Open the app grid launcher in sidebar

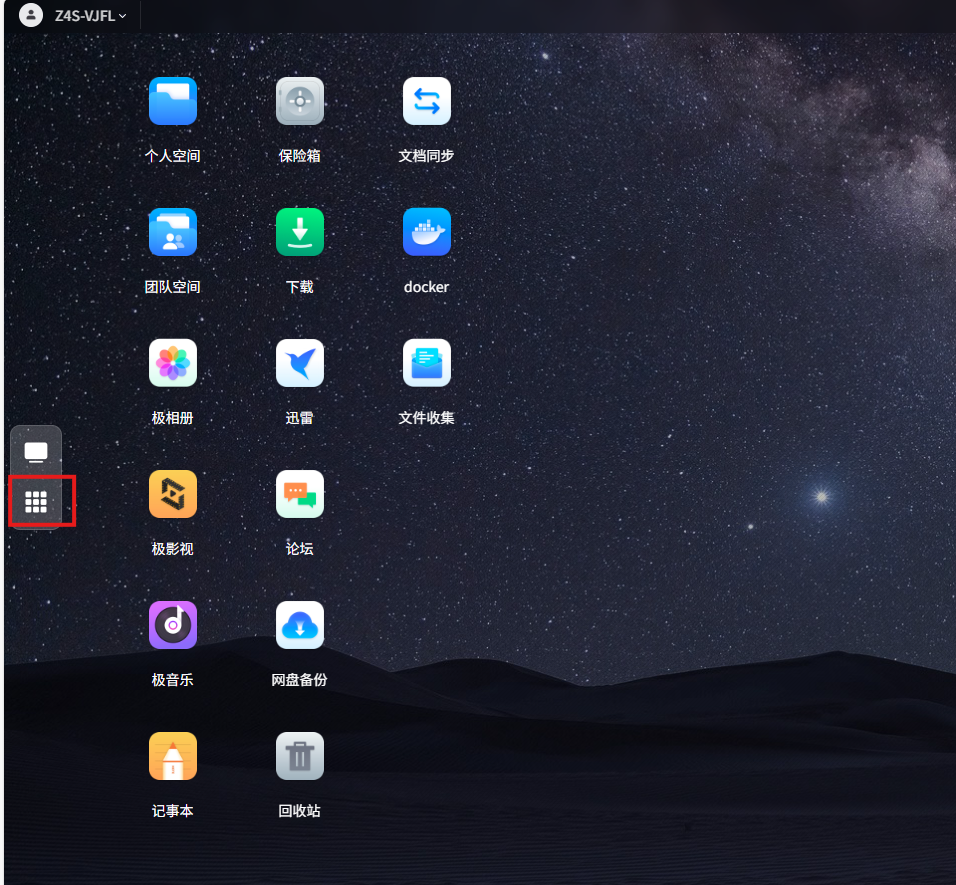pos(36,502)
